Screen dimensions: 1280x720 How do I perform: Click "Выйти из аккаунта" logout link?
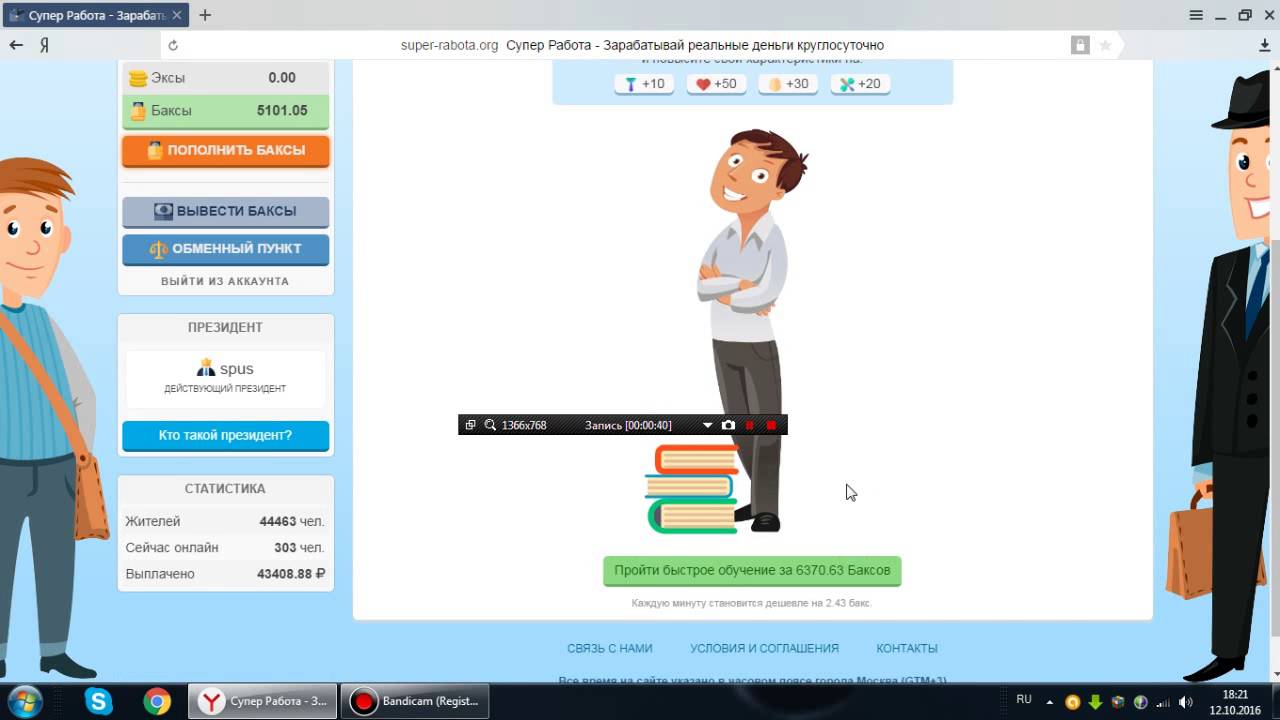(225, 281)
